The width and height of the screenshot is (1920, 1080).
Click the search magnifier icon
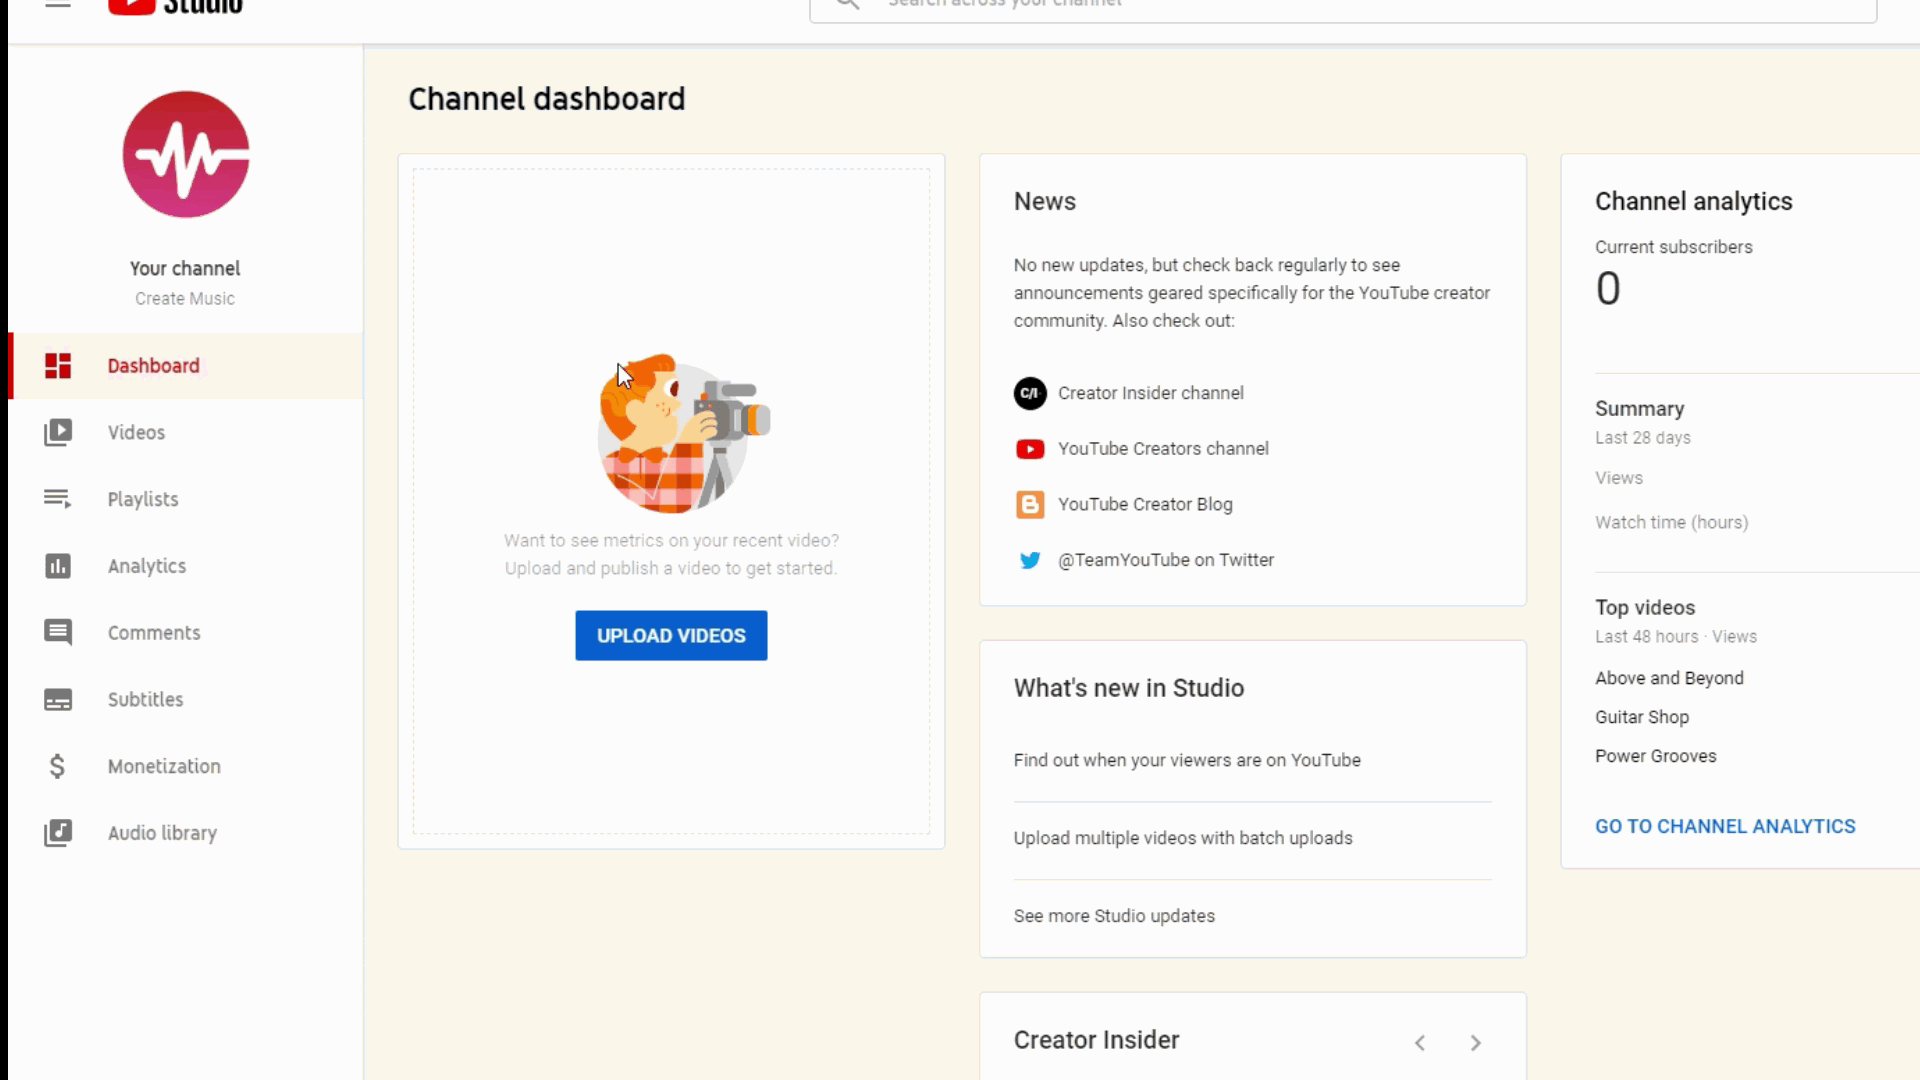(847, 4)
